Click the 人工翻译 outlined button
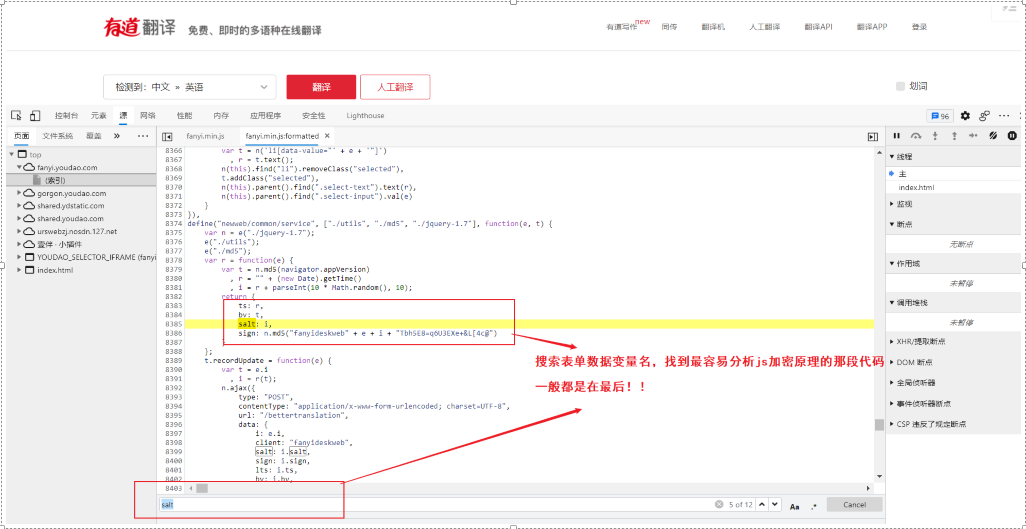This screenshot has height=529, width=1026. click(395, 86)
